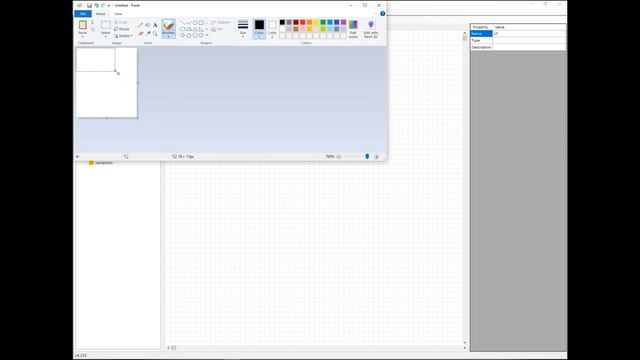Select the Color picker eyedropper tool
The width and height of the screenshot is (640, 360).
(148, 34)
